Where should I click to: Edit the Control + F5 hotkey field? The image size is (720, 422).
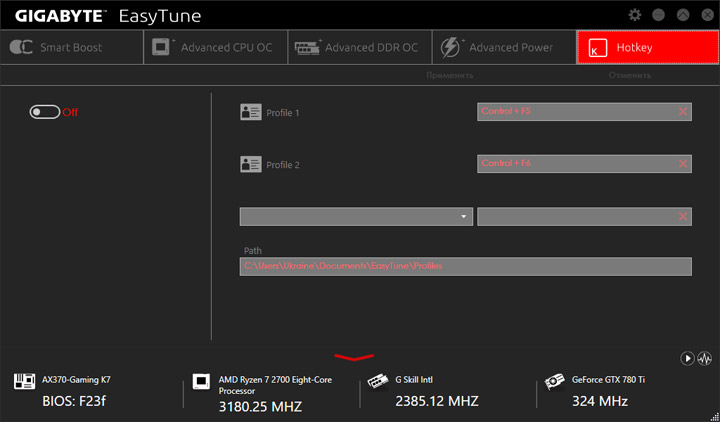584,112
